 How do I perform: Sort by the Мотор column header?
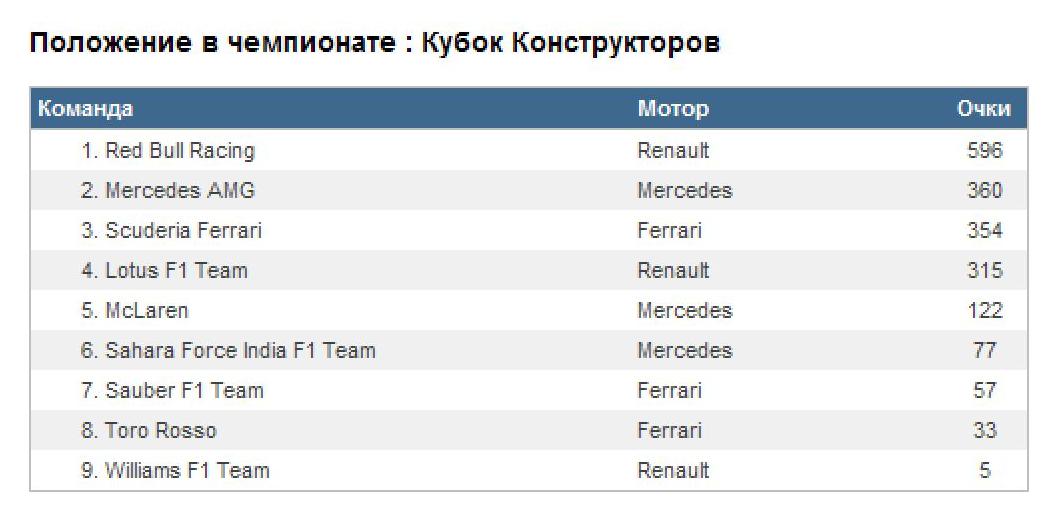[673, 109]
